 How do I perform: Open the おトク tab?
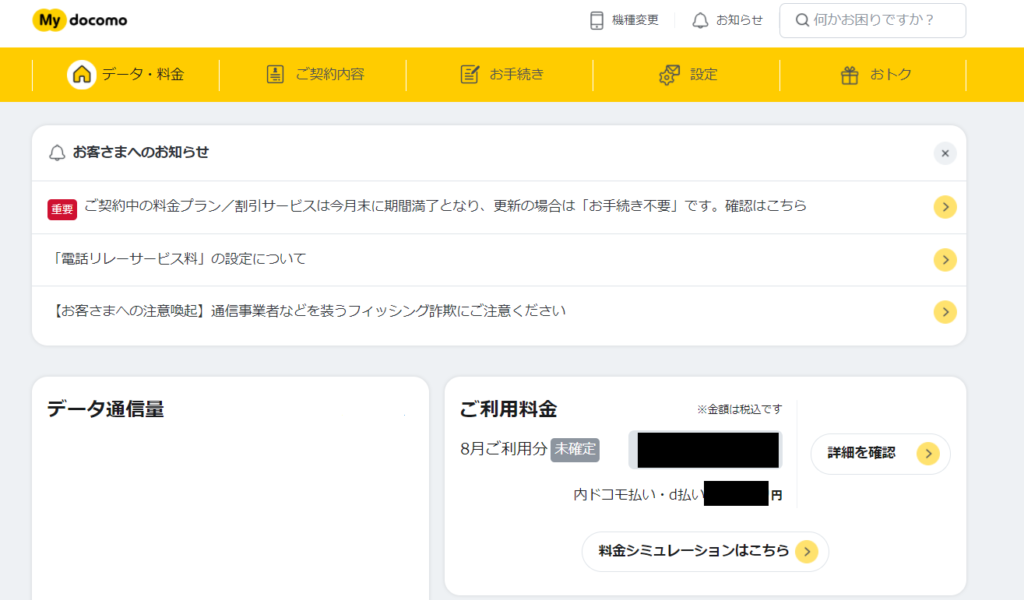[873, 74]
